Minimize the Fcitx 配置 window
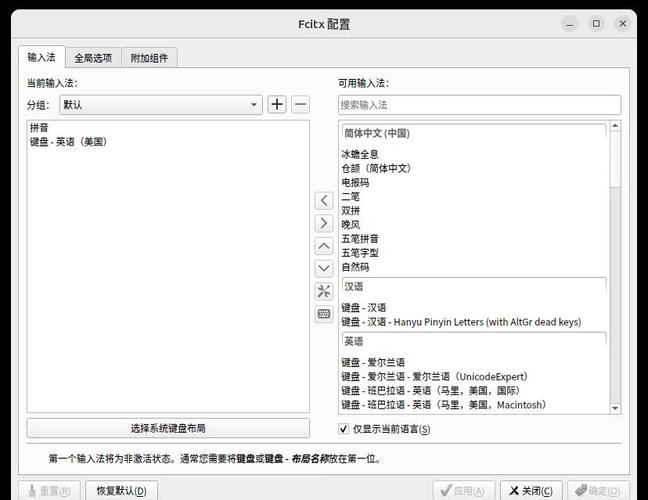The width and height of the screenshot is (648, 500). coord(570,24)
